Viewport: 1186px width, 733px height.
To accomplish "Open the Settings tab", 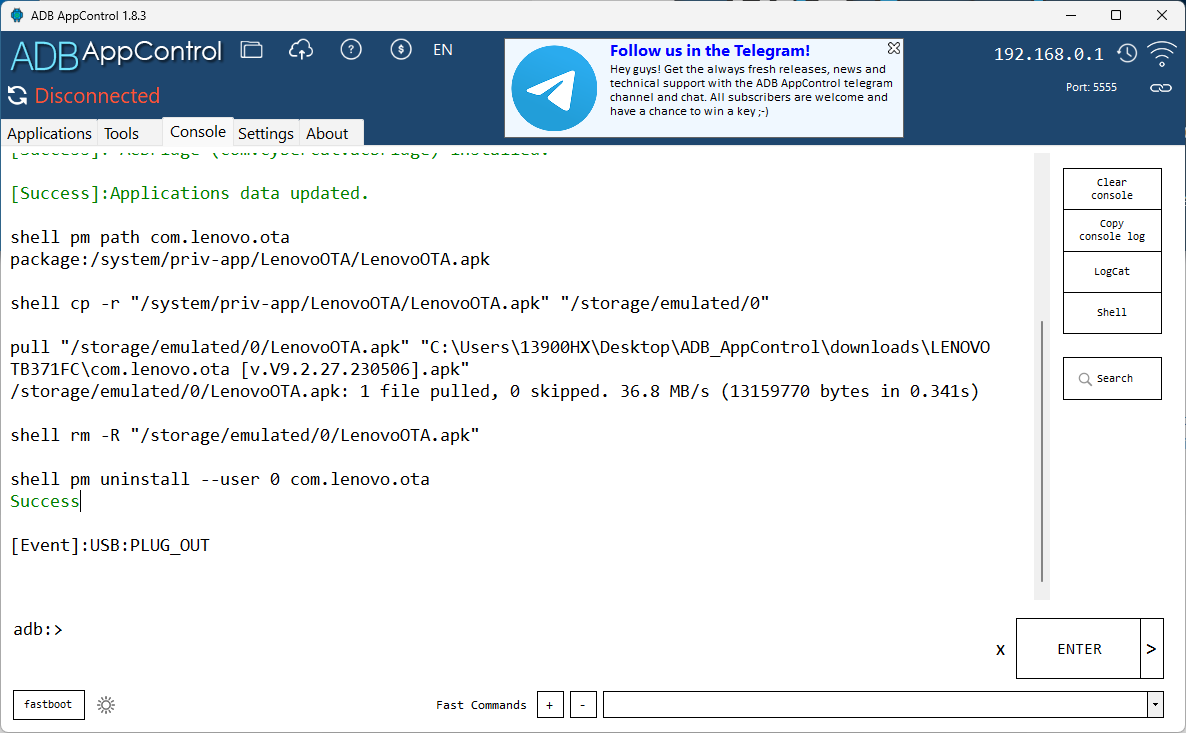I will pyautogui.click(x=265, y=133).
